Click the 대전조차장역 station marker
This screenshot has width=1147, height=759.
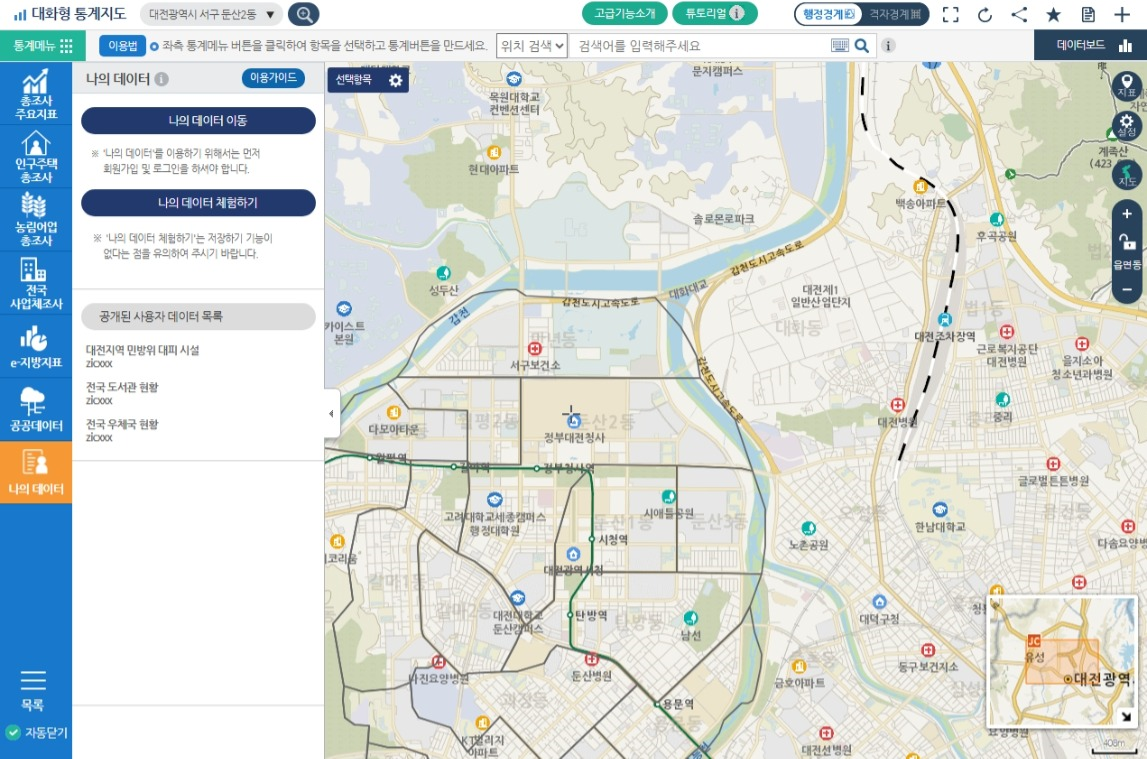click(944, 320)
